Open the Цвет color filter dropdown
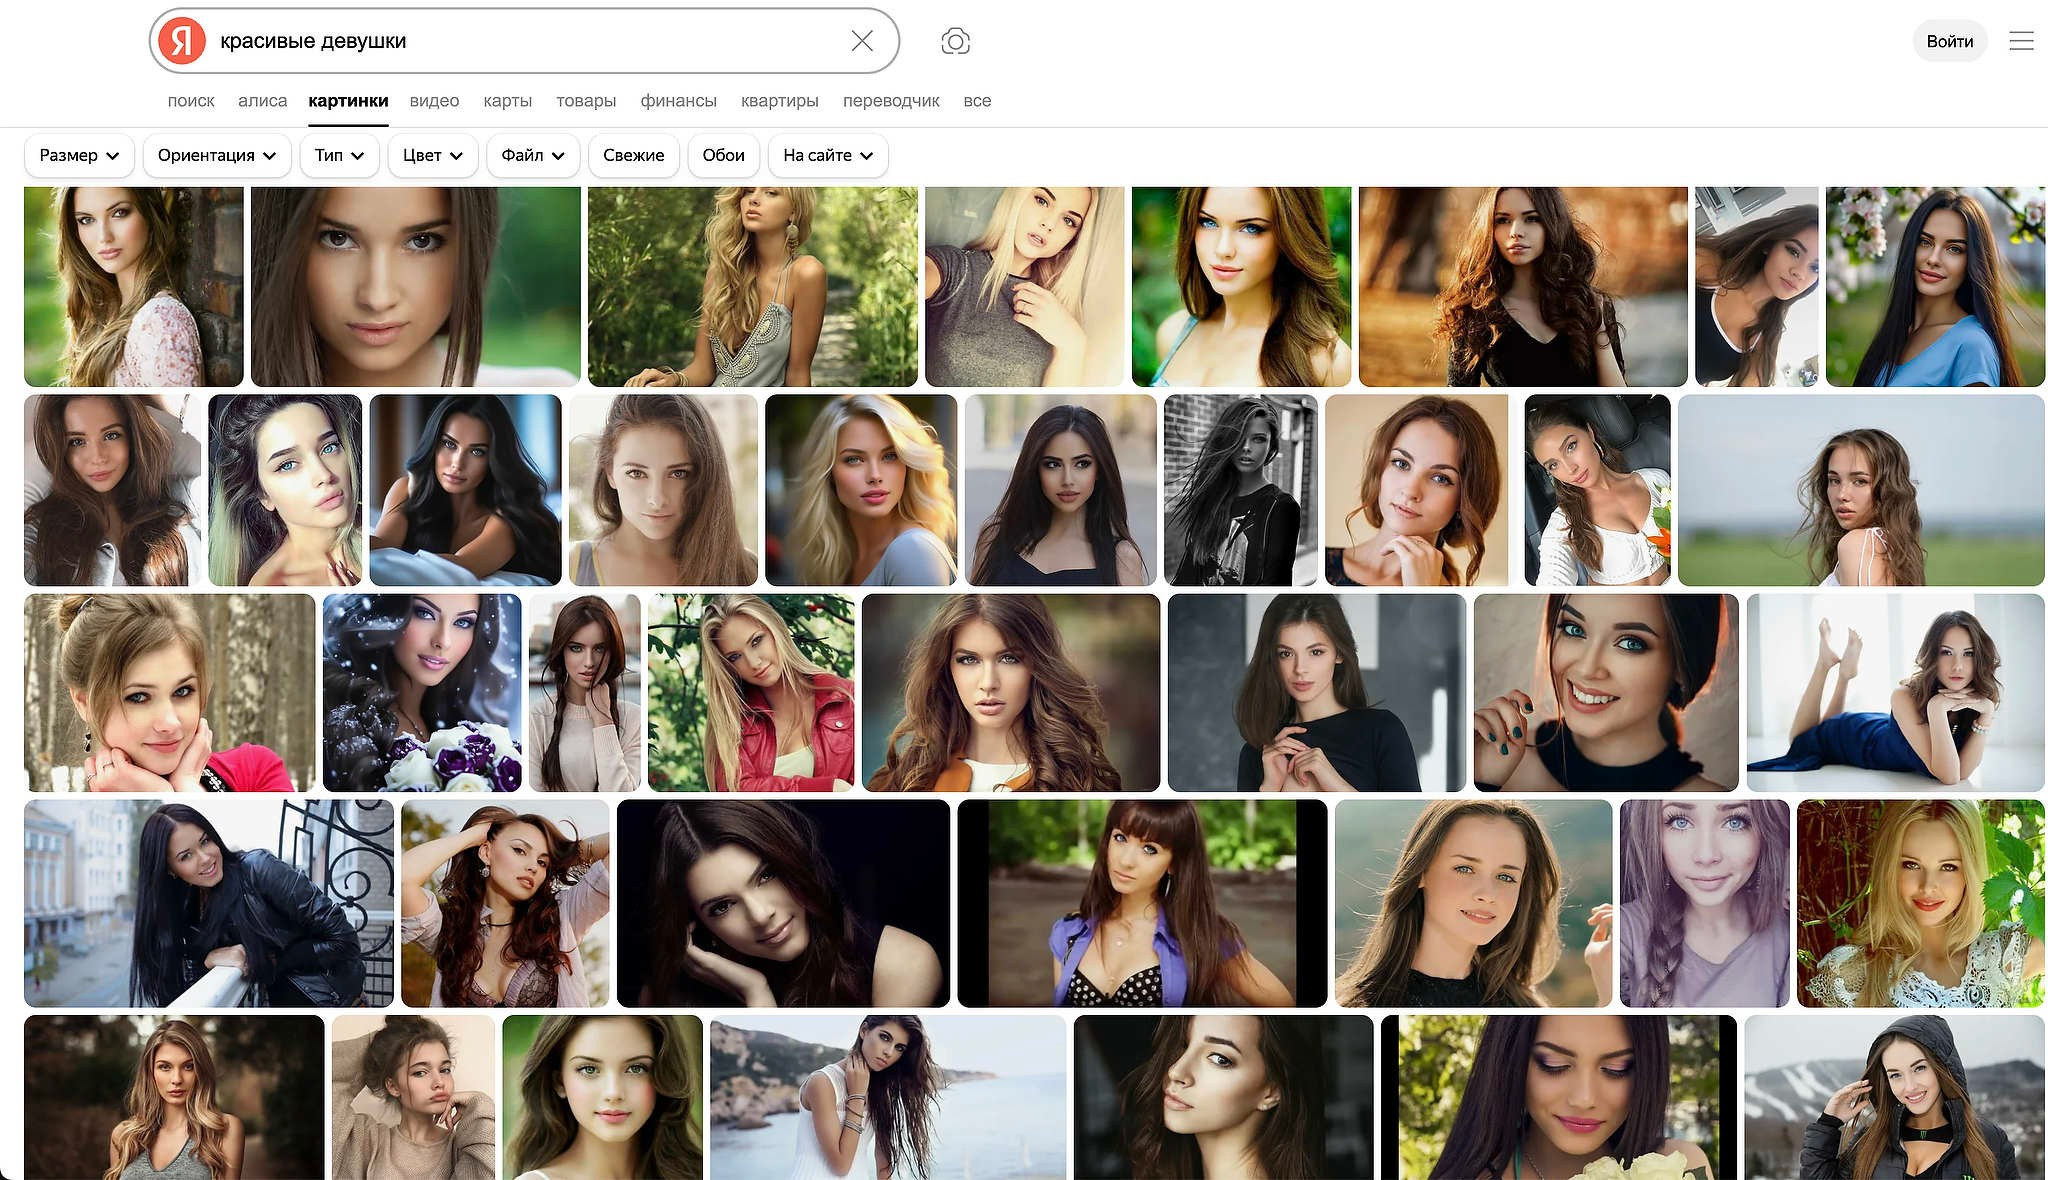 (432, 156)
